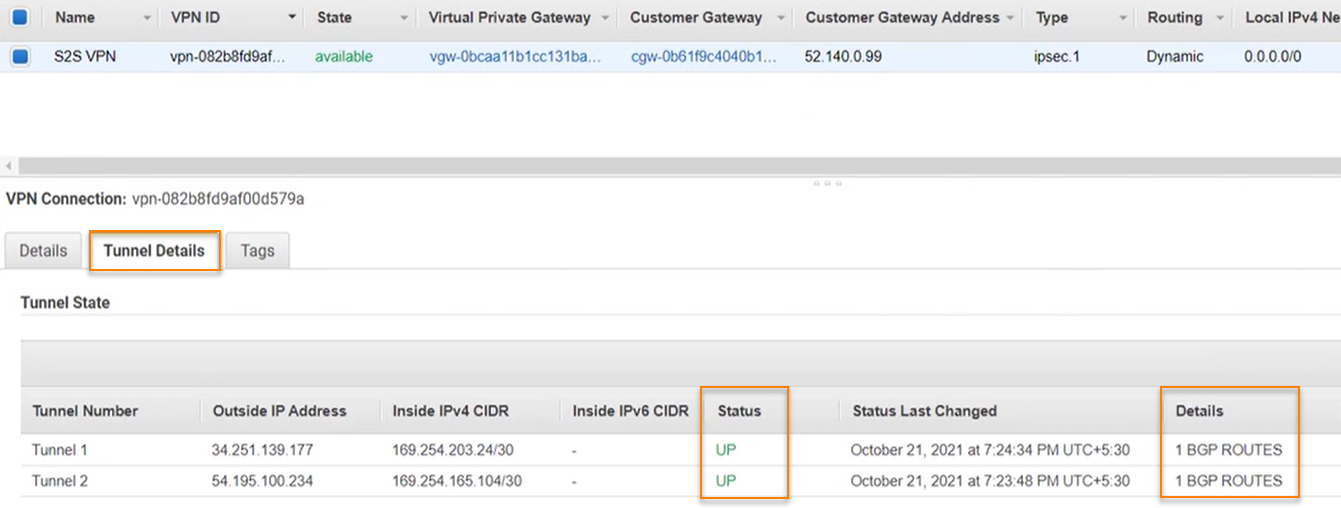This screenshot has width=1341, height=508.
Task: Click the pane resize handle dots
Action: [x=827, y=183]
